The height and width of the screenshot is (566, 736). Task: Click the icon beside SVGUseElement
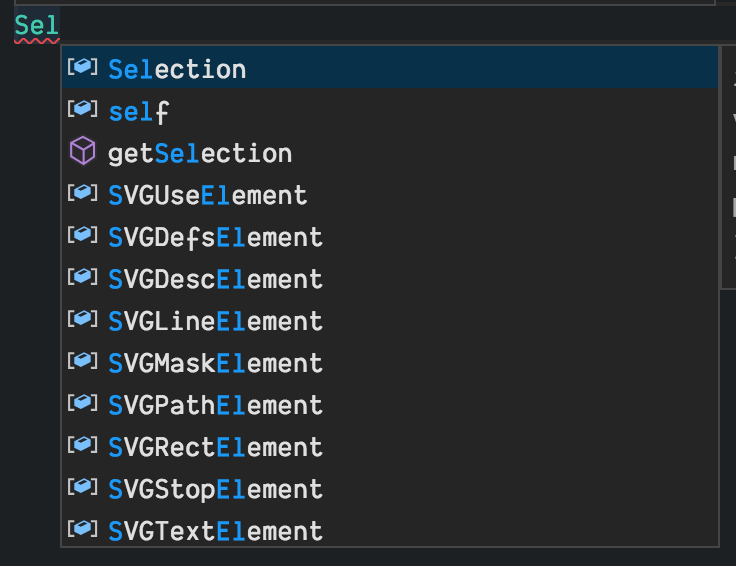pyautogui.click(x=82, y=194)
